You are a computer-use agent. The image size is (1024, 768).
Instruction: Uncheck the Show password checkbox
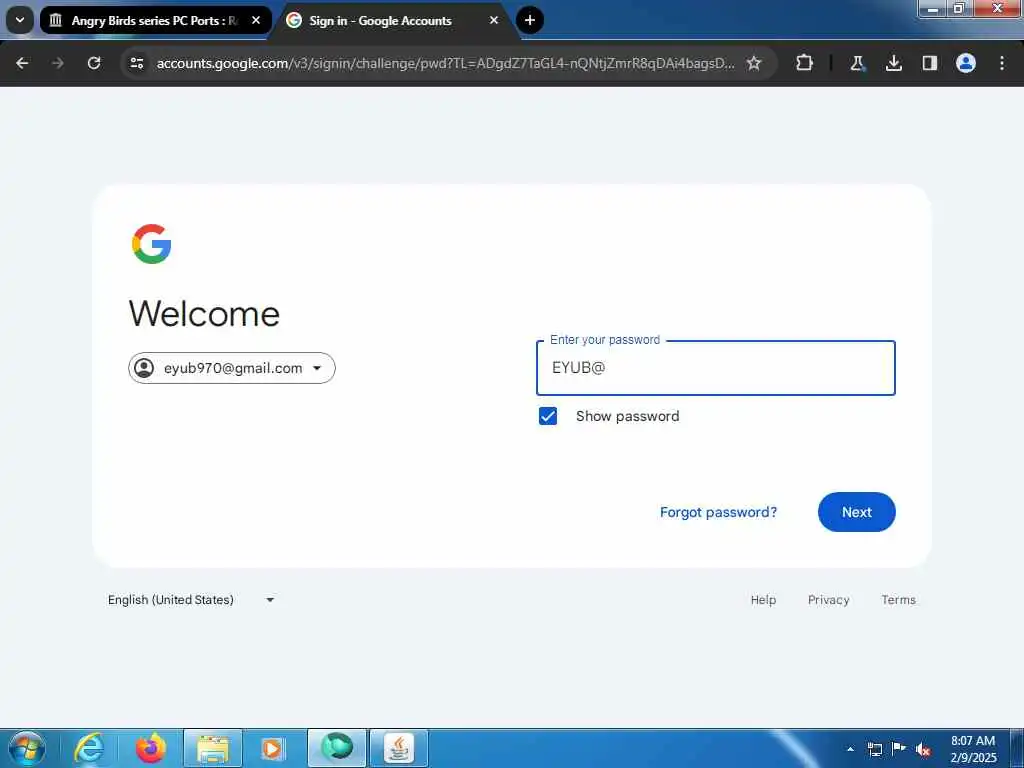[x=548, y=416]
